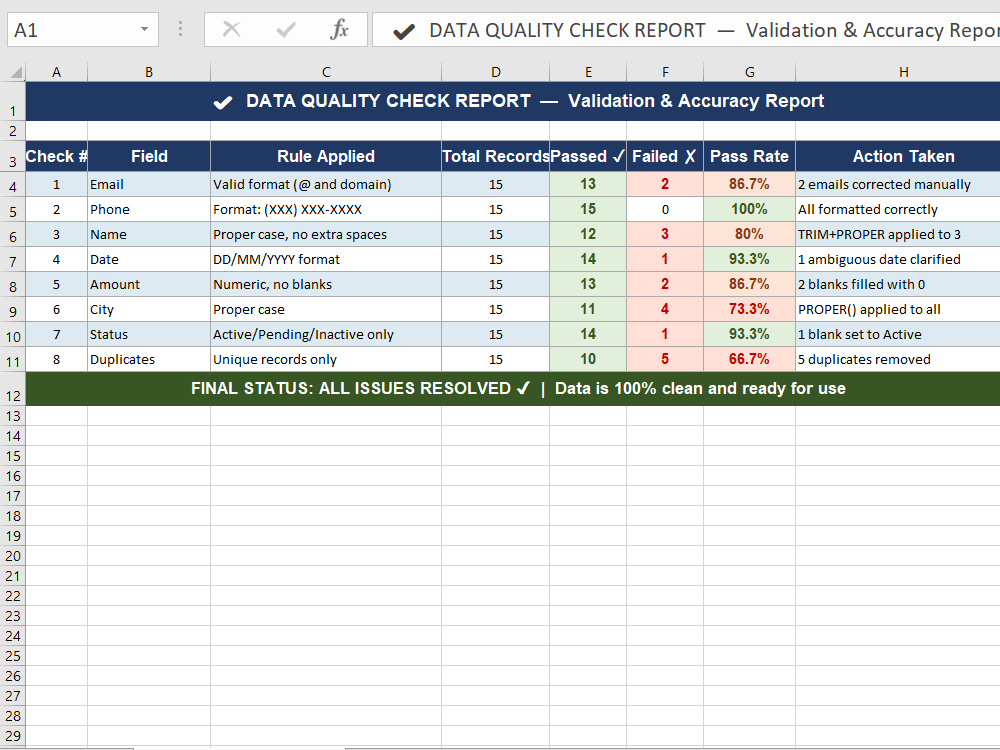Select column B header

click(x=149, y=72)
